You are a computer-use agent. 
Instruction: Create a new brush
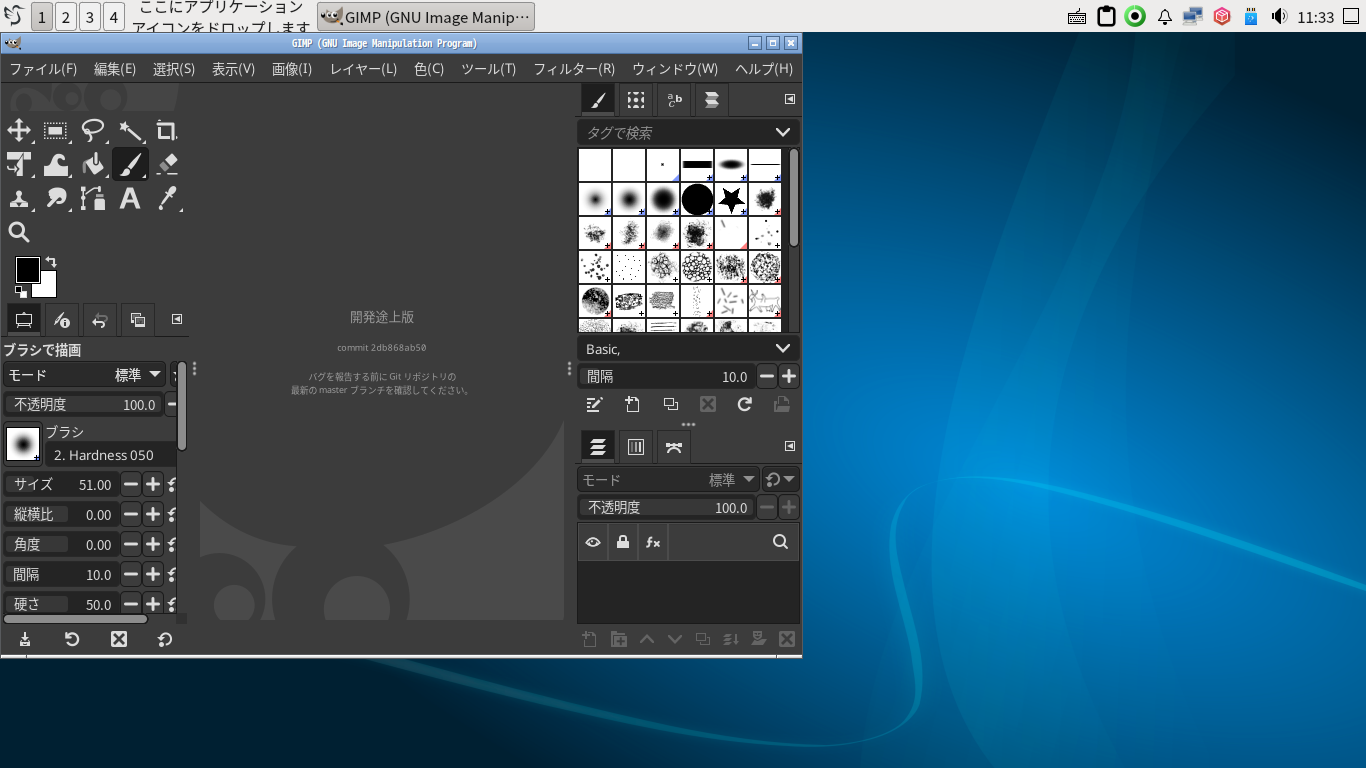632,404
